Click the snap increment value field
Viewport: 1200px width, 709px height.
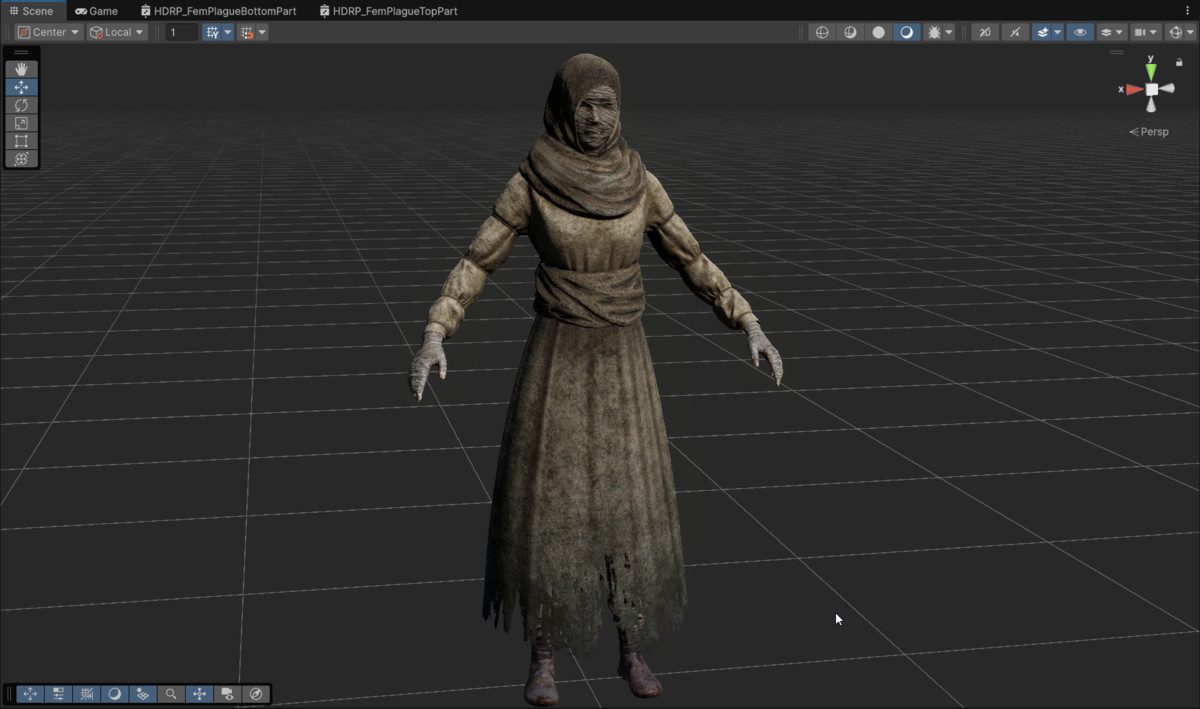(x=182, y=32)
